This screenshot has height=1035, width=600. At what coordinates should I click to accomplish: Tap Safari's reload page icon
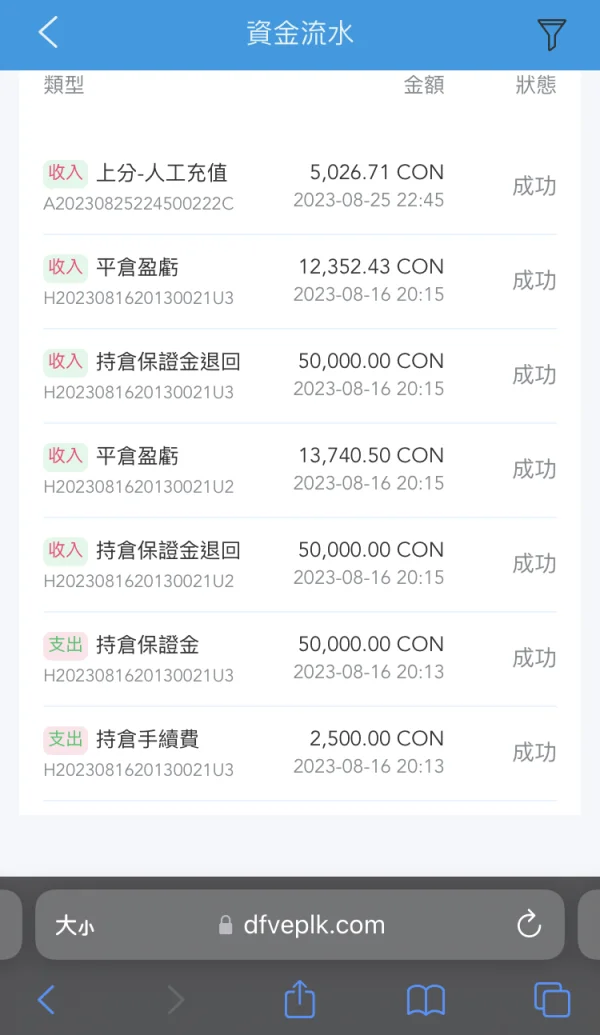point(529,925)
